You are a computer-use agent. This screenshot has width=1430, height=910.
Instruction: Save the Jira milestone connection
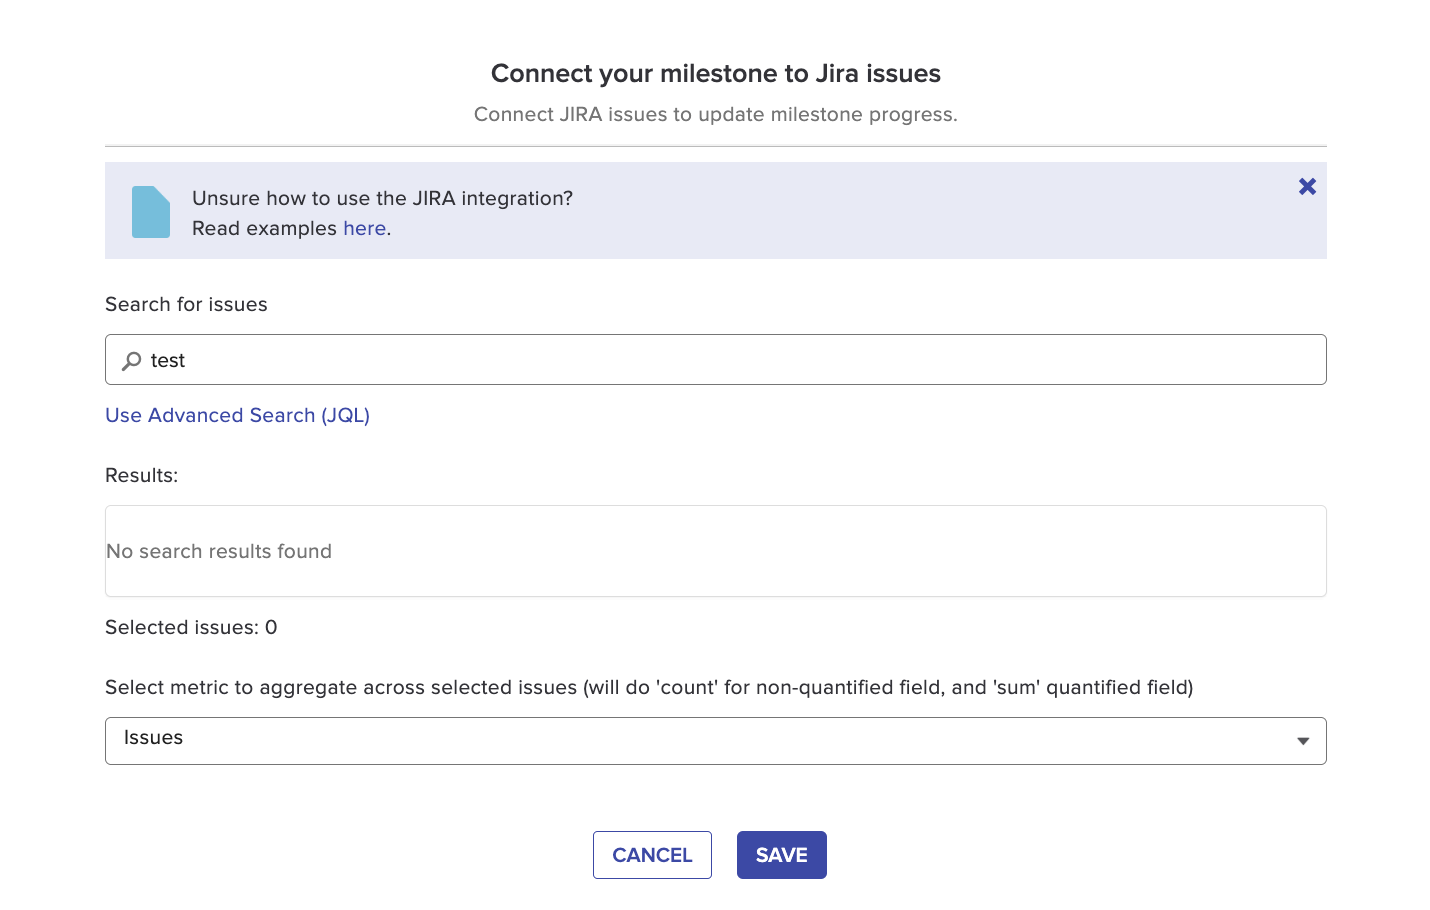tap(781, 855)
